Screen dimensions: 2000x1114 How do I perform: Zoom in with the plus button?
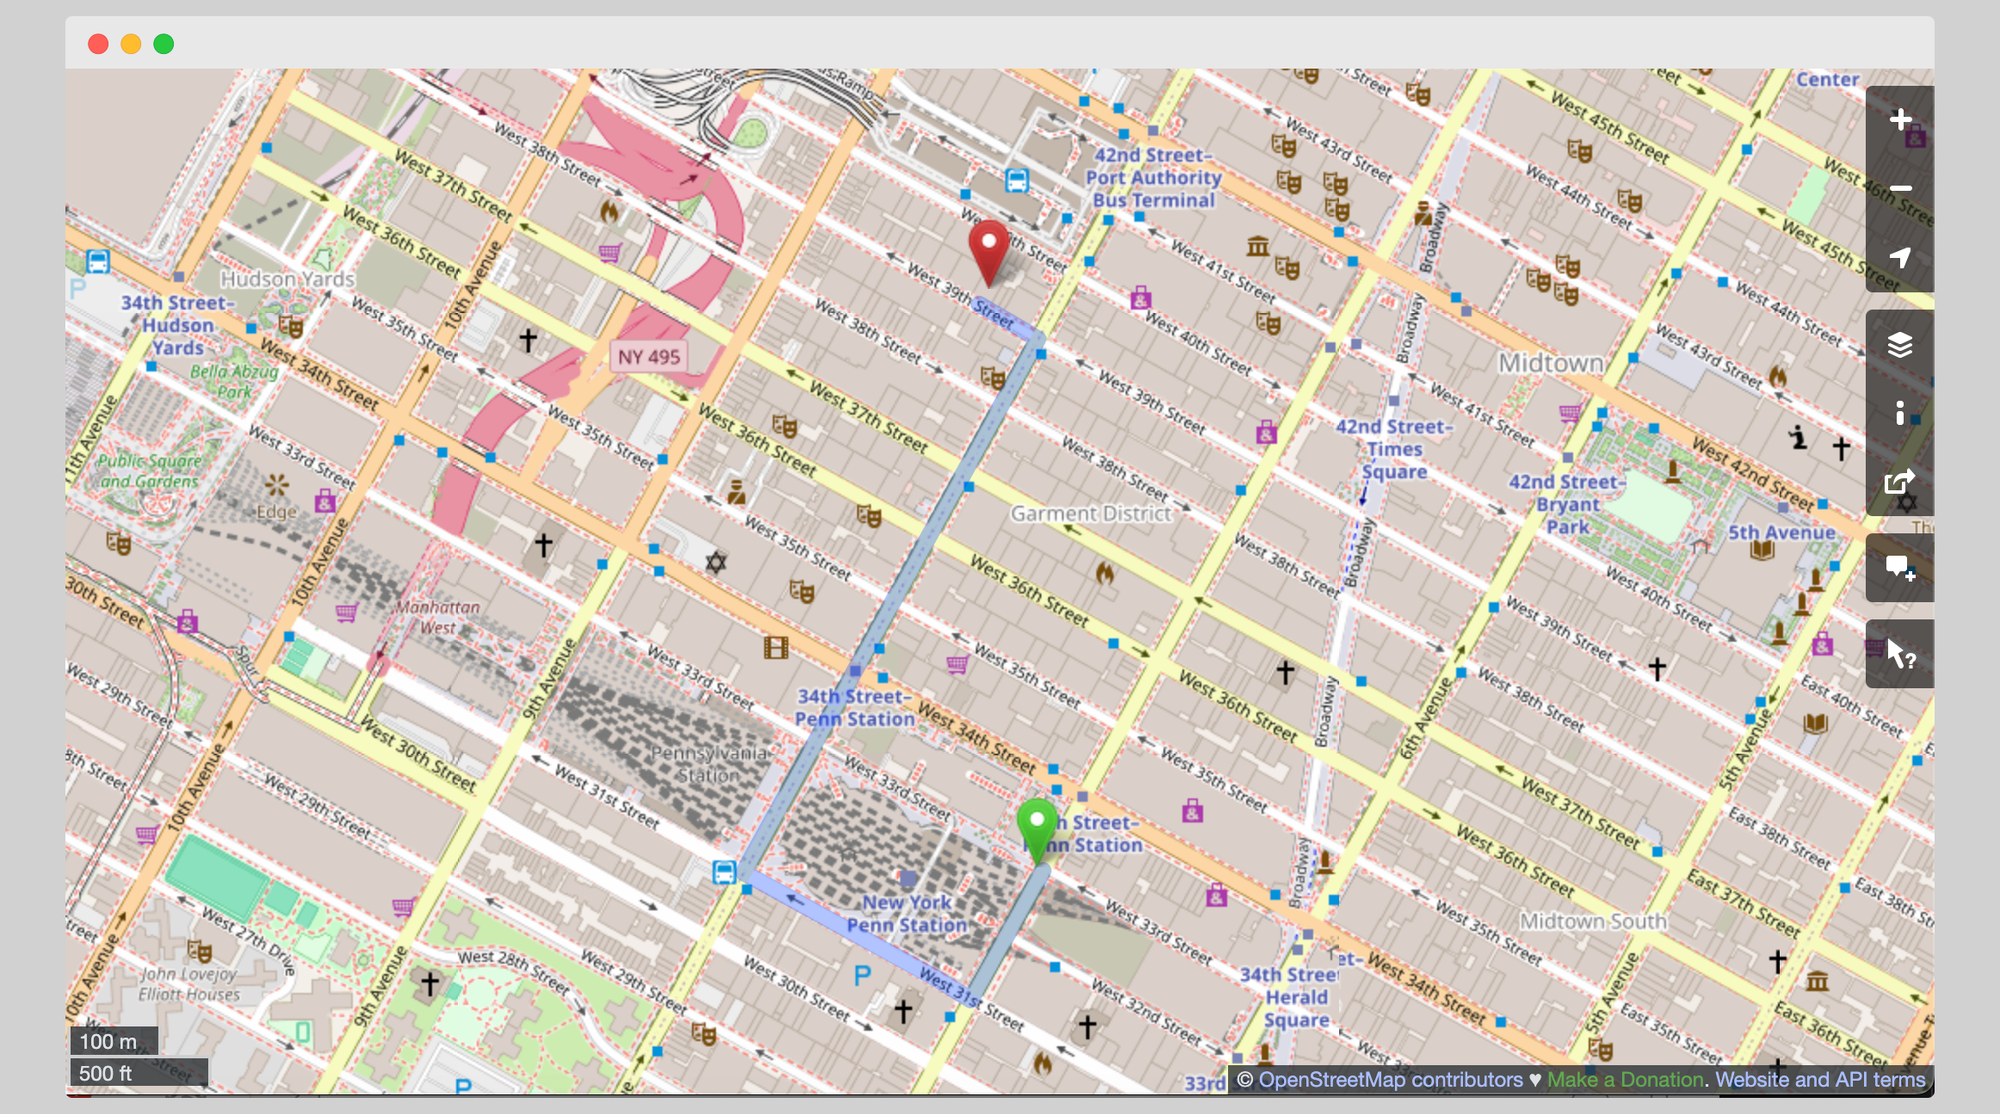tap(1900, 120)
